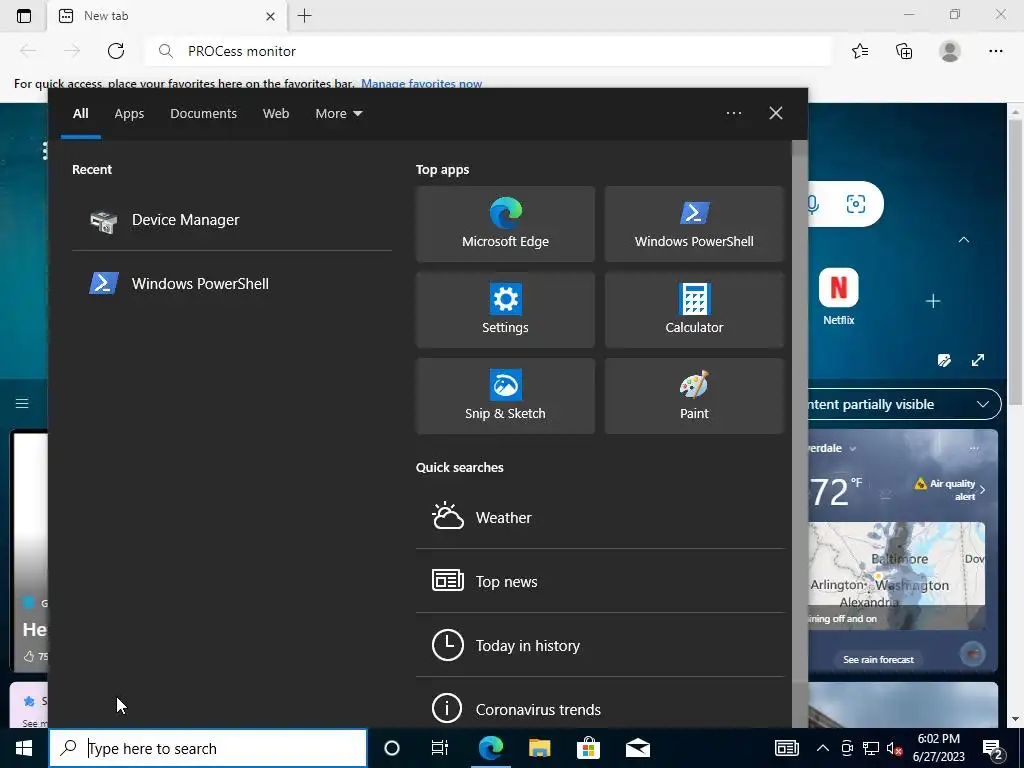Click the visual search camera icon
The image size is (1024, 768).
[x=856, y=204]
